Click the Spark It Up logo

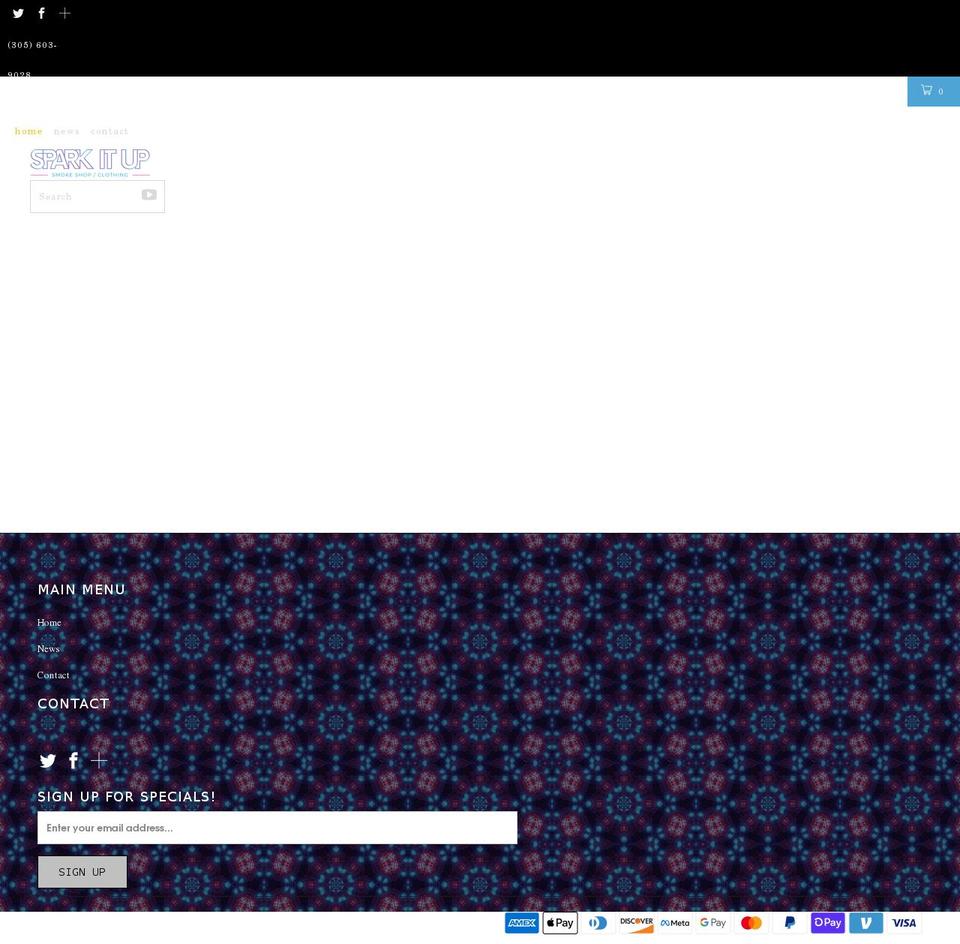point(89,162)
